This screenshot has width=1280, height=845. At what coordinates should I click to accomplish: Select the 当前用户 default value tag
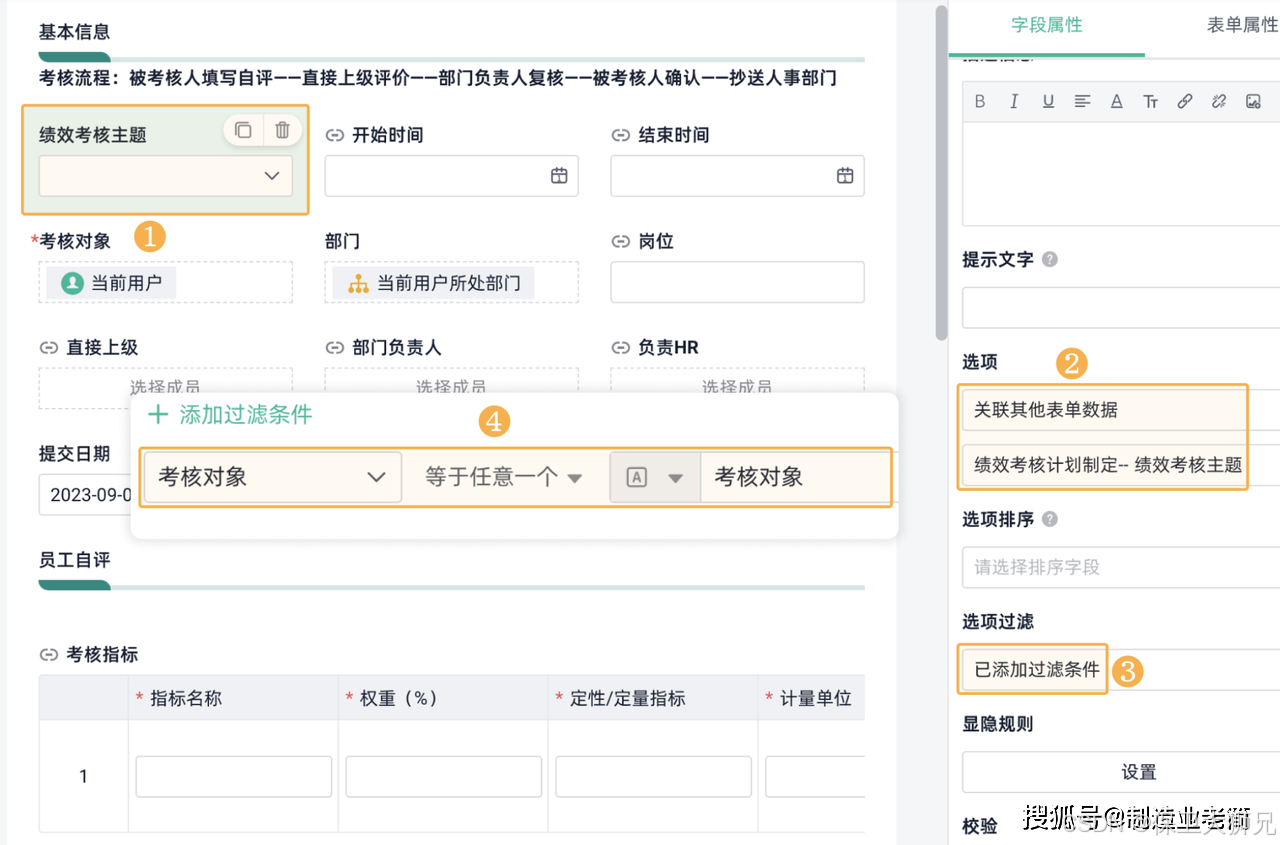[x=111, y=283]
